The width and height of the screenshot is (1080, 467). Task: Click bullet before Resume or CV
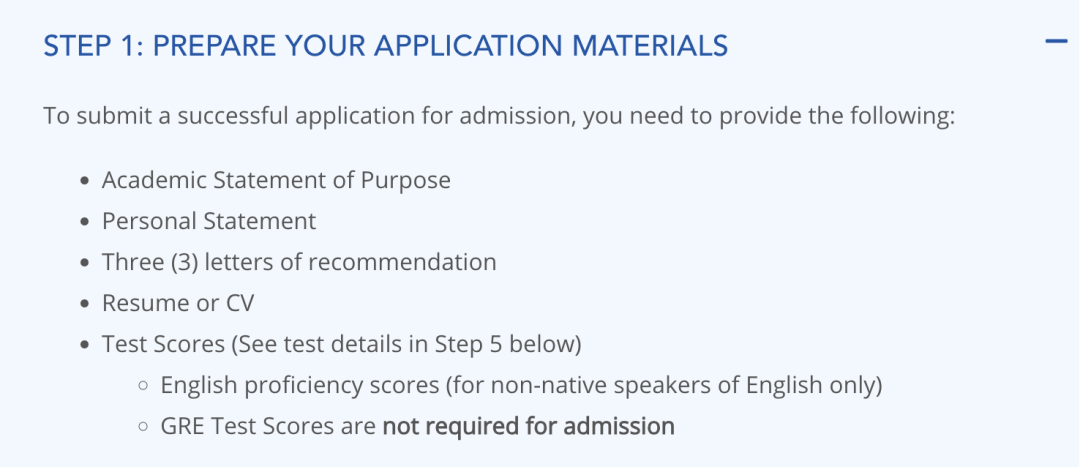tap(85, 304)
